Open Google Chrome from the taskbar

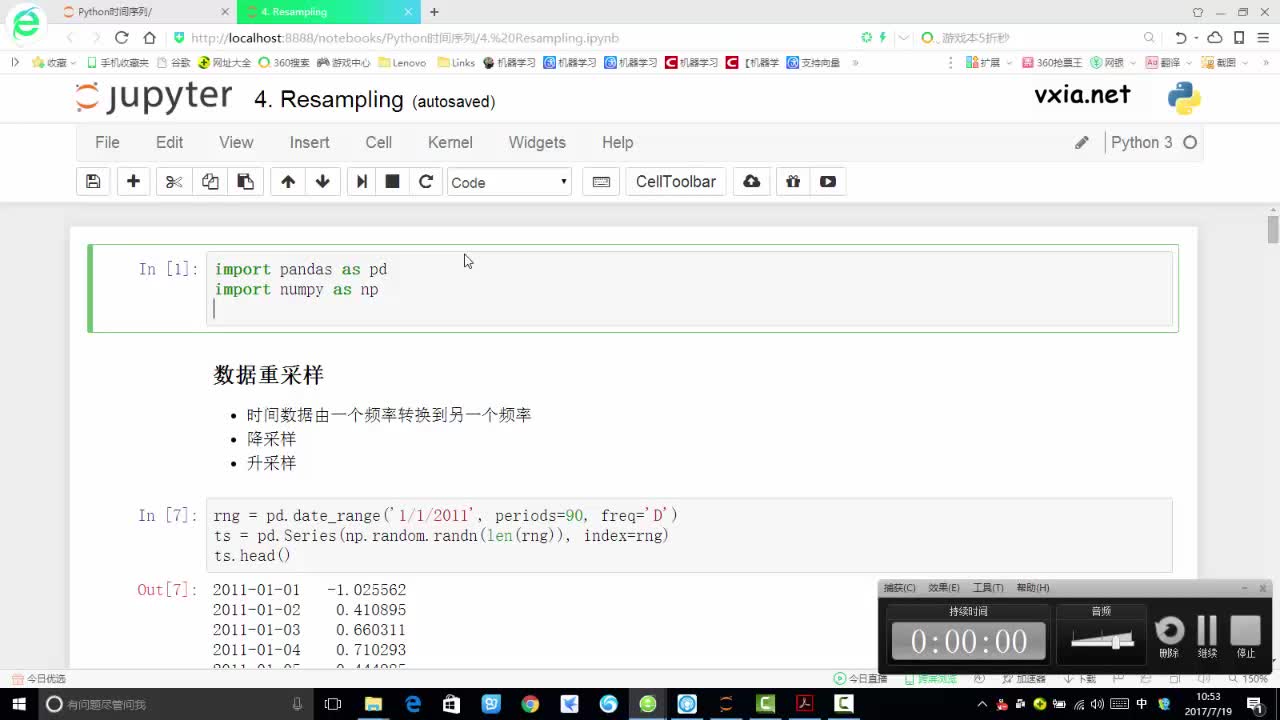point(530,704)
